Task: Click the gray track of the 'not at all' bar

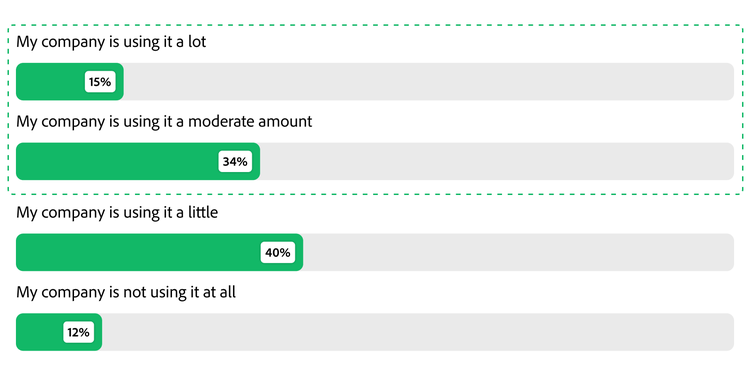Action: pyautogui.click(x=418, y=332)
